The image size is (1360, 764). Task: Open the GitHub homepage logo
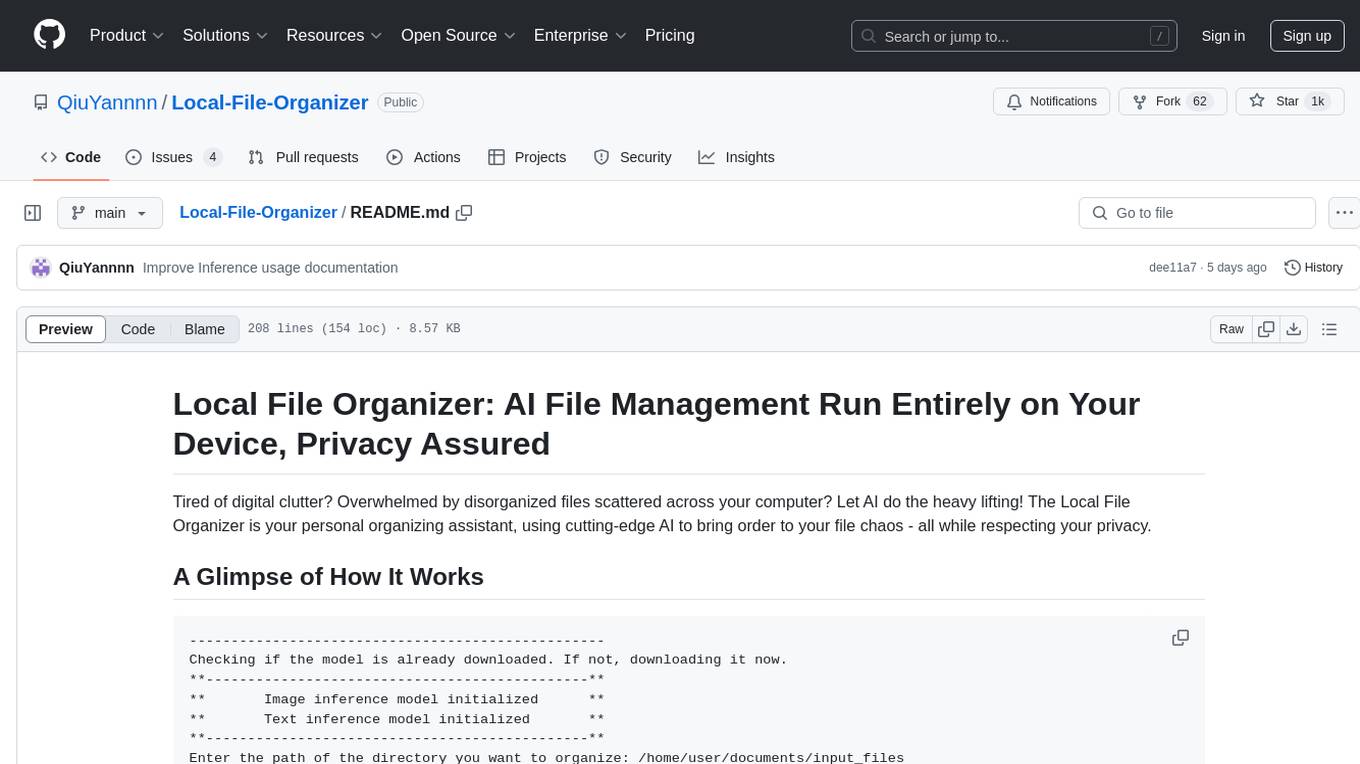coord(49,35)
